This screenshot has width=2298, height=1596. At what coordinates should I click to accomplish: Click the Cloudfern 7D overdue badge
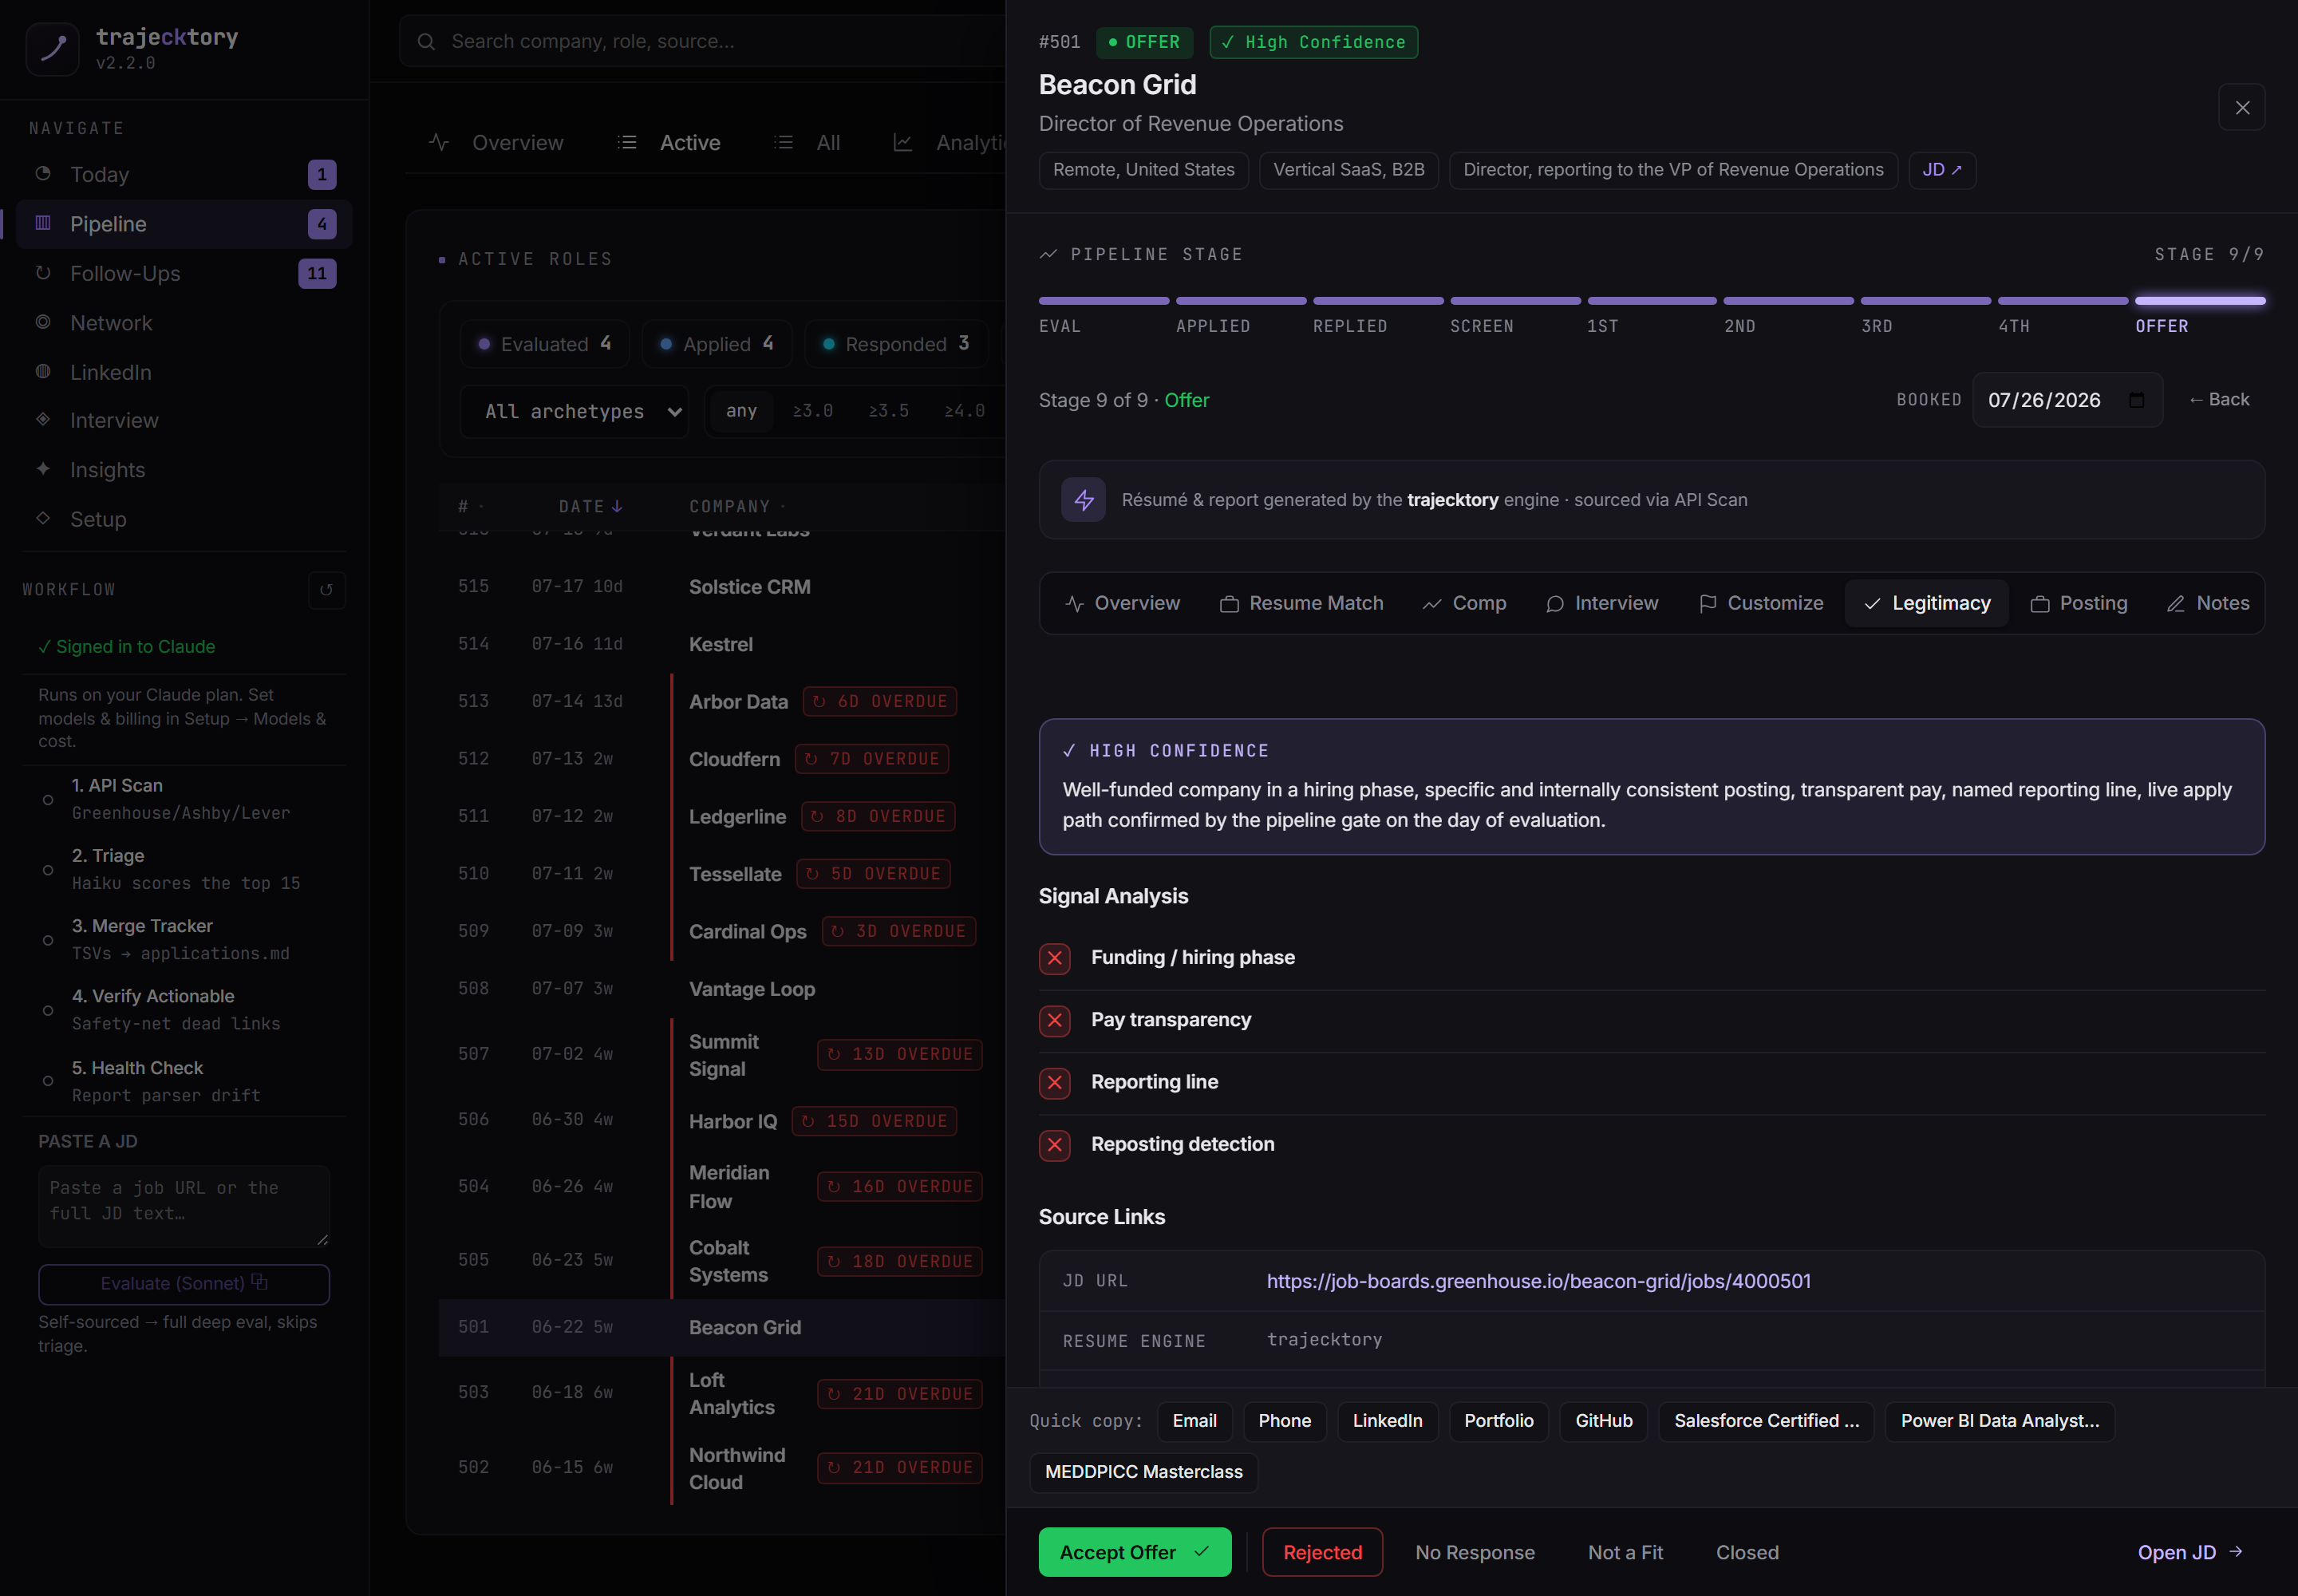pyautogui.click(x=872, y=759)
